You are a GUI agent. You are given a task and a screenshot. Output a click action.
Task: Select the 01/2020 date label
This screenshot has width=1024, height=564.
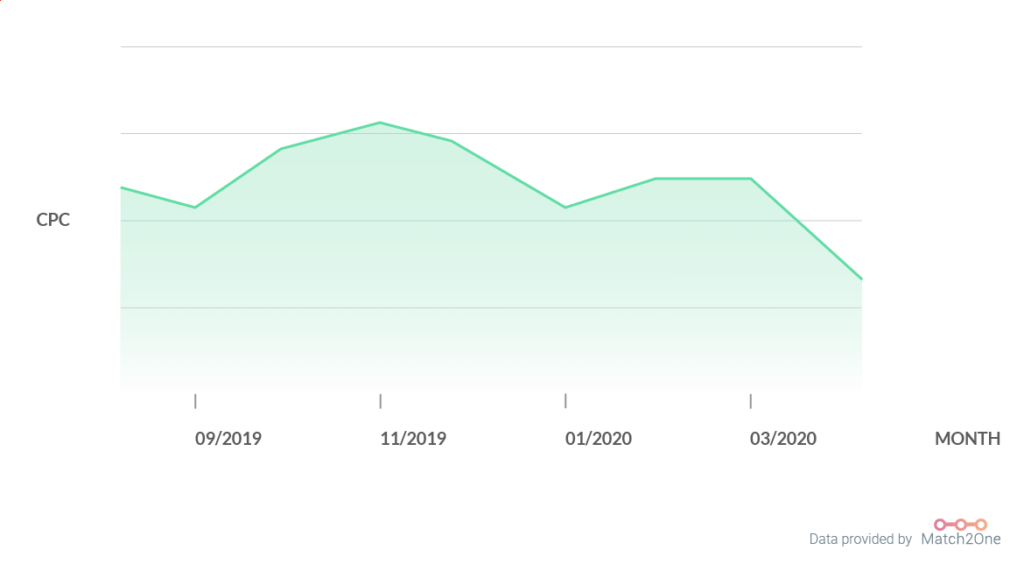[598, 439]
